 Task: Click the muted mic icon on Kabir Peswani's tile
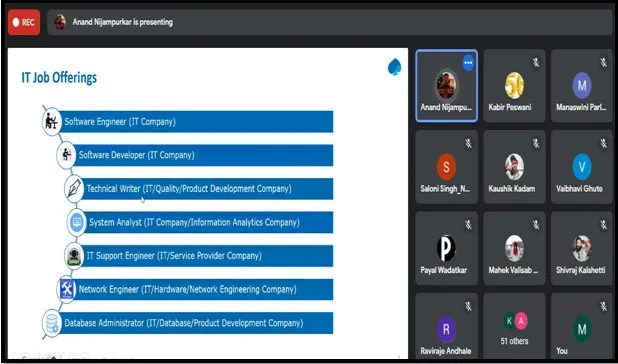click(536, 62)
